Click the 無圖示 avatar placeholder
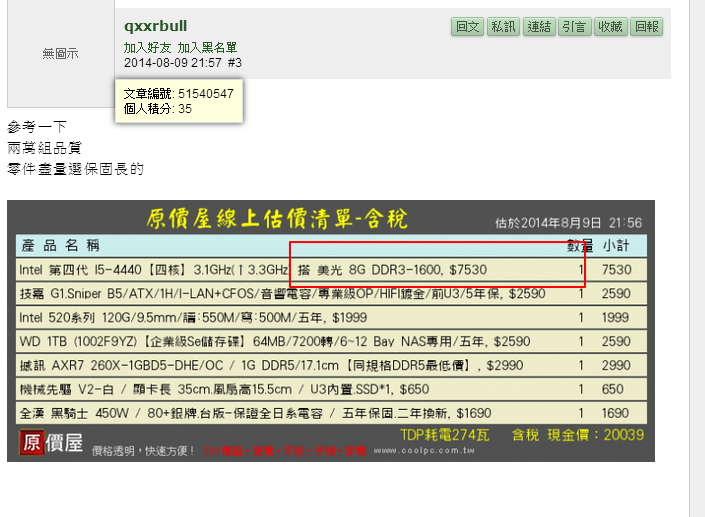The height and width of the screenshot is (517, 705). 60,53
